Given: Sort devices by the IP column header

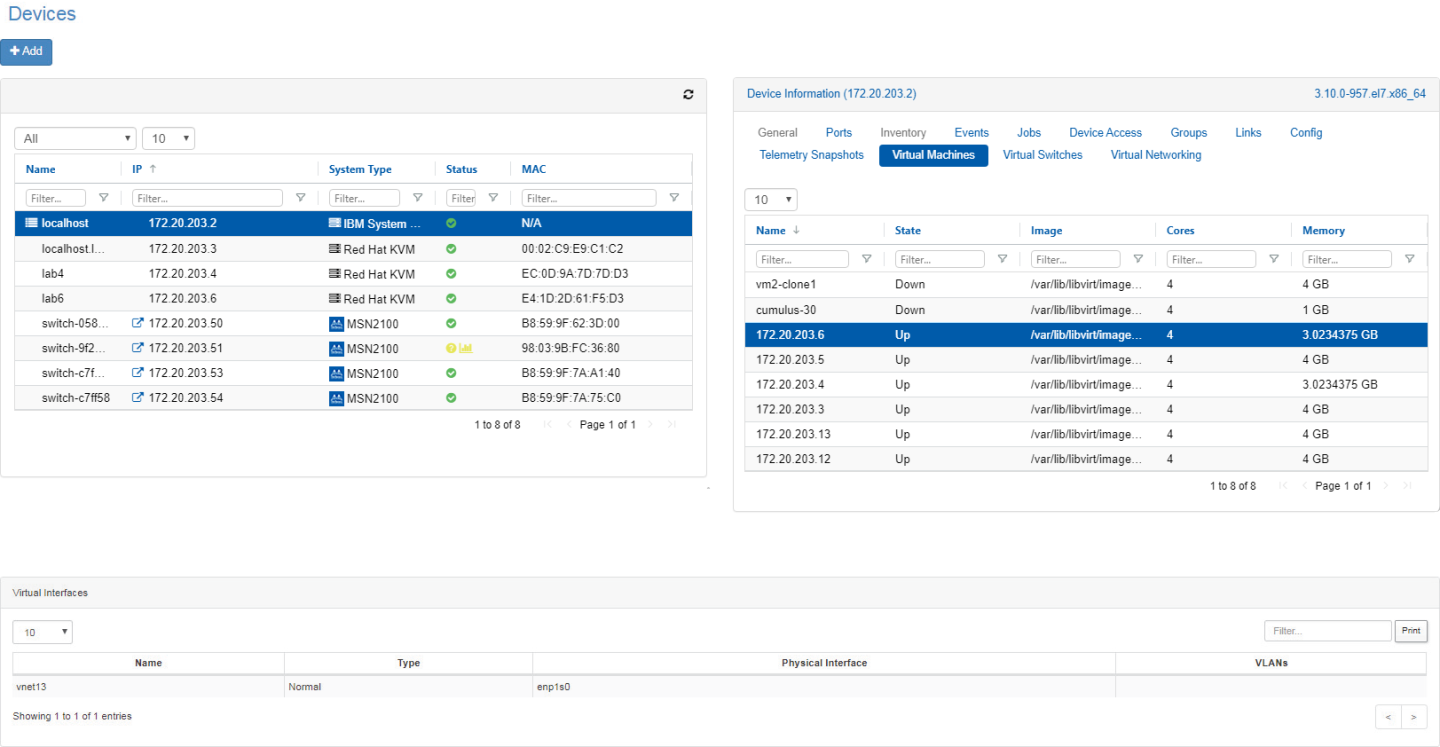Looking at the screenshot, I should (138, 169).
